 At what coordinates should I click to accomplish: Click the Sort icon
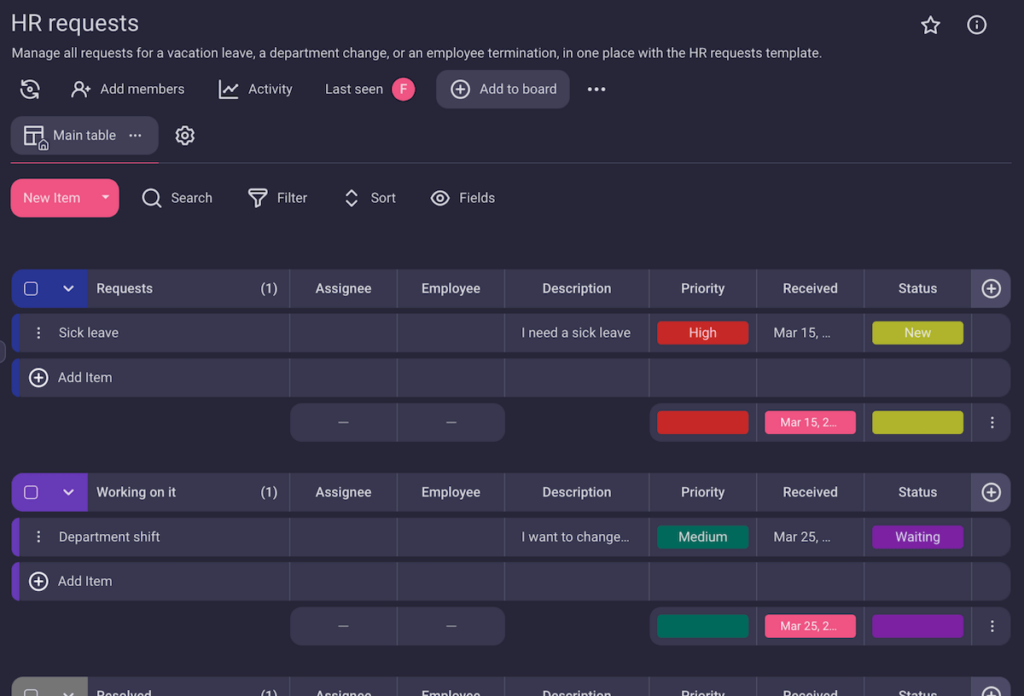[x=351, y=198]
